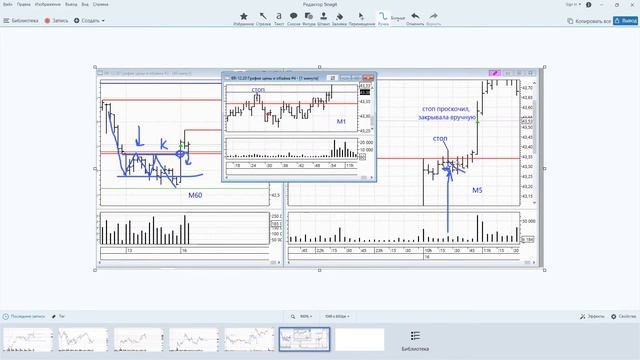Select the Текст tool

(279, 18)
